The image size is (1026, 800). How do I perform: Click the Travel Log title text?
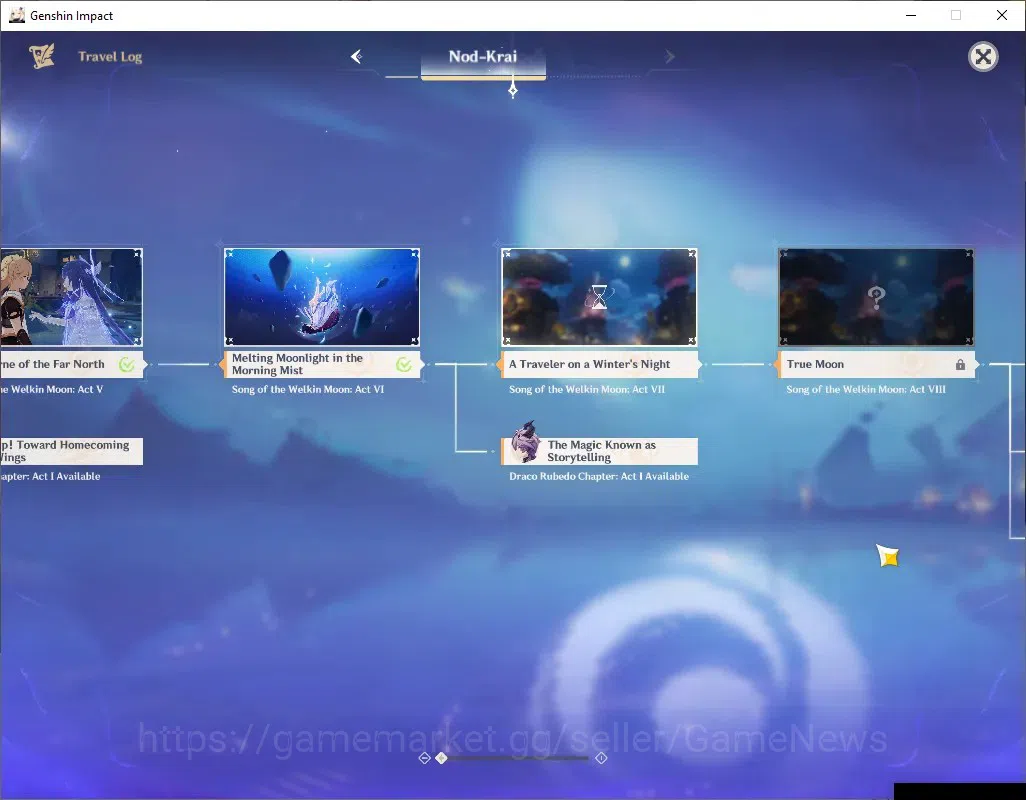coord(110,57)
